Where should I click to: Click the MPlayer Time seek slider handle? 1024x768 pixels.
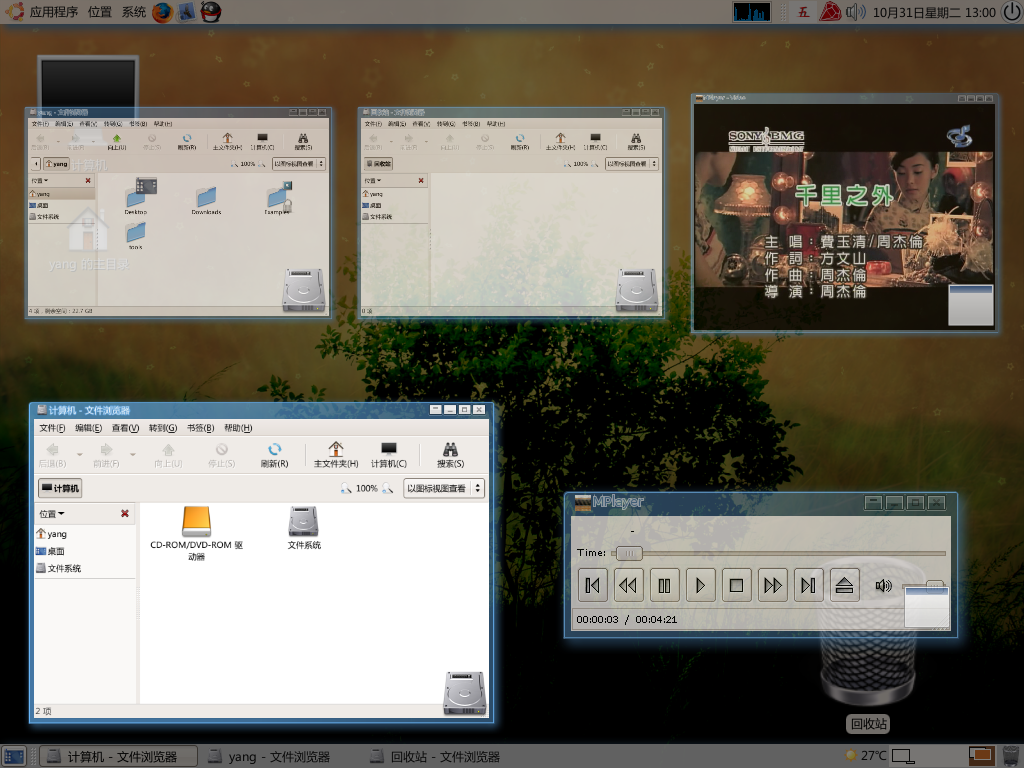[x=630, y=553]
